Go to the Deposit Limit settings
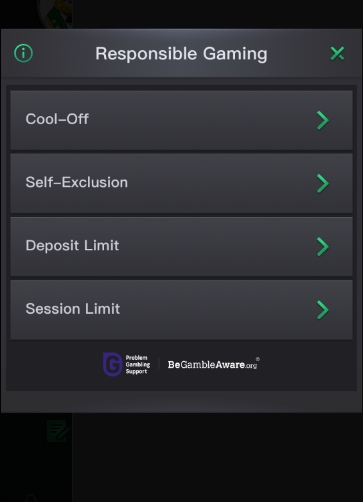 click(x=181, y=246)
